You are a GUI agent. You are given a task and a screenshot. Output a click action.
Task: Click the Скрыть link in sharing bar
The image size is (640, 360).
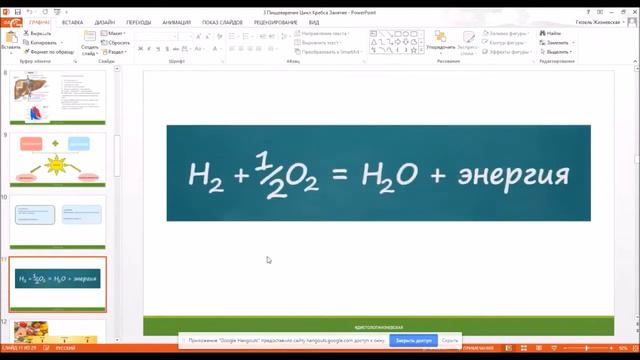(450, 340)
